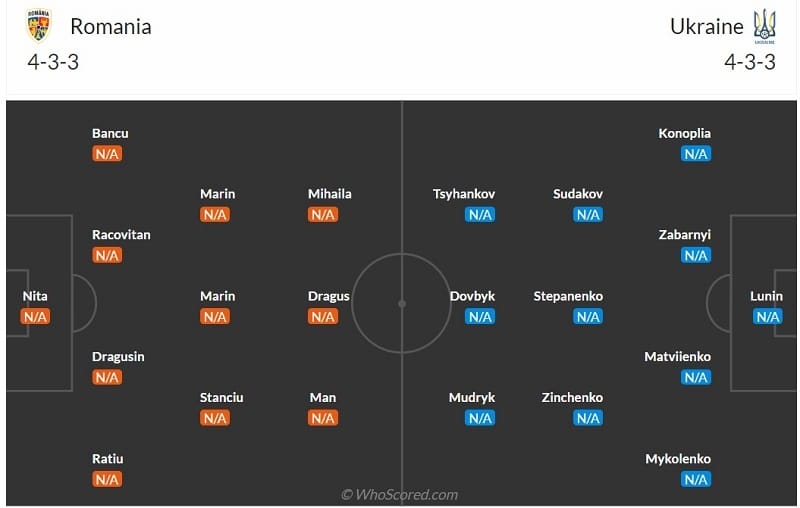Select the Romania team name
Viewport: 800px width, 508px height.
(x=111, y=27)
